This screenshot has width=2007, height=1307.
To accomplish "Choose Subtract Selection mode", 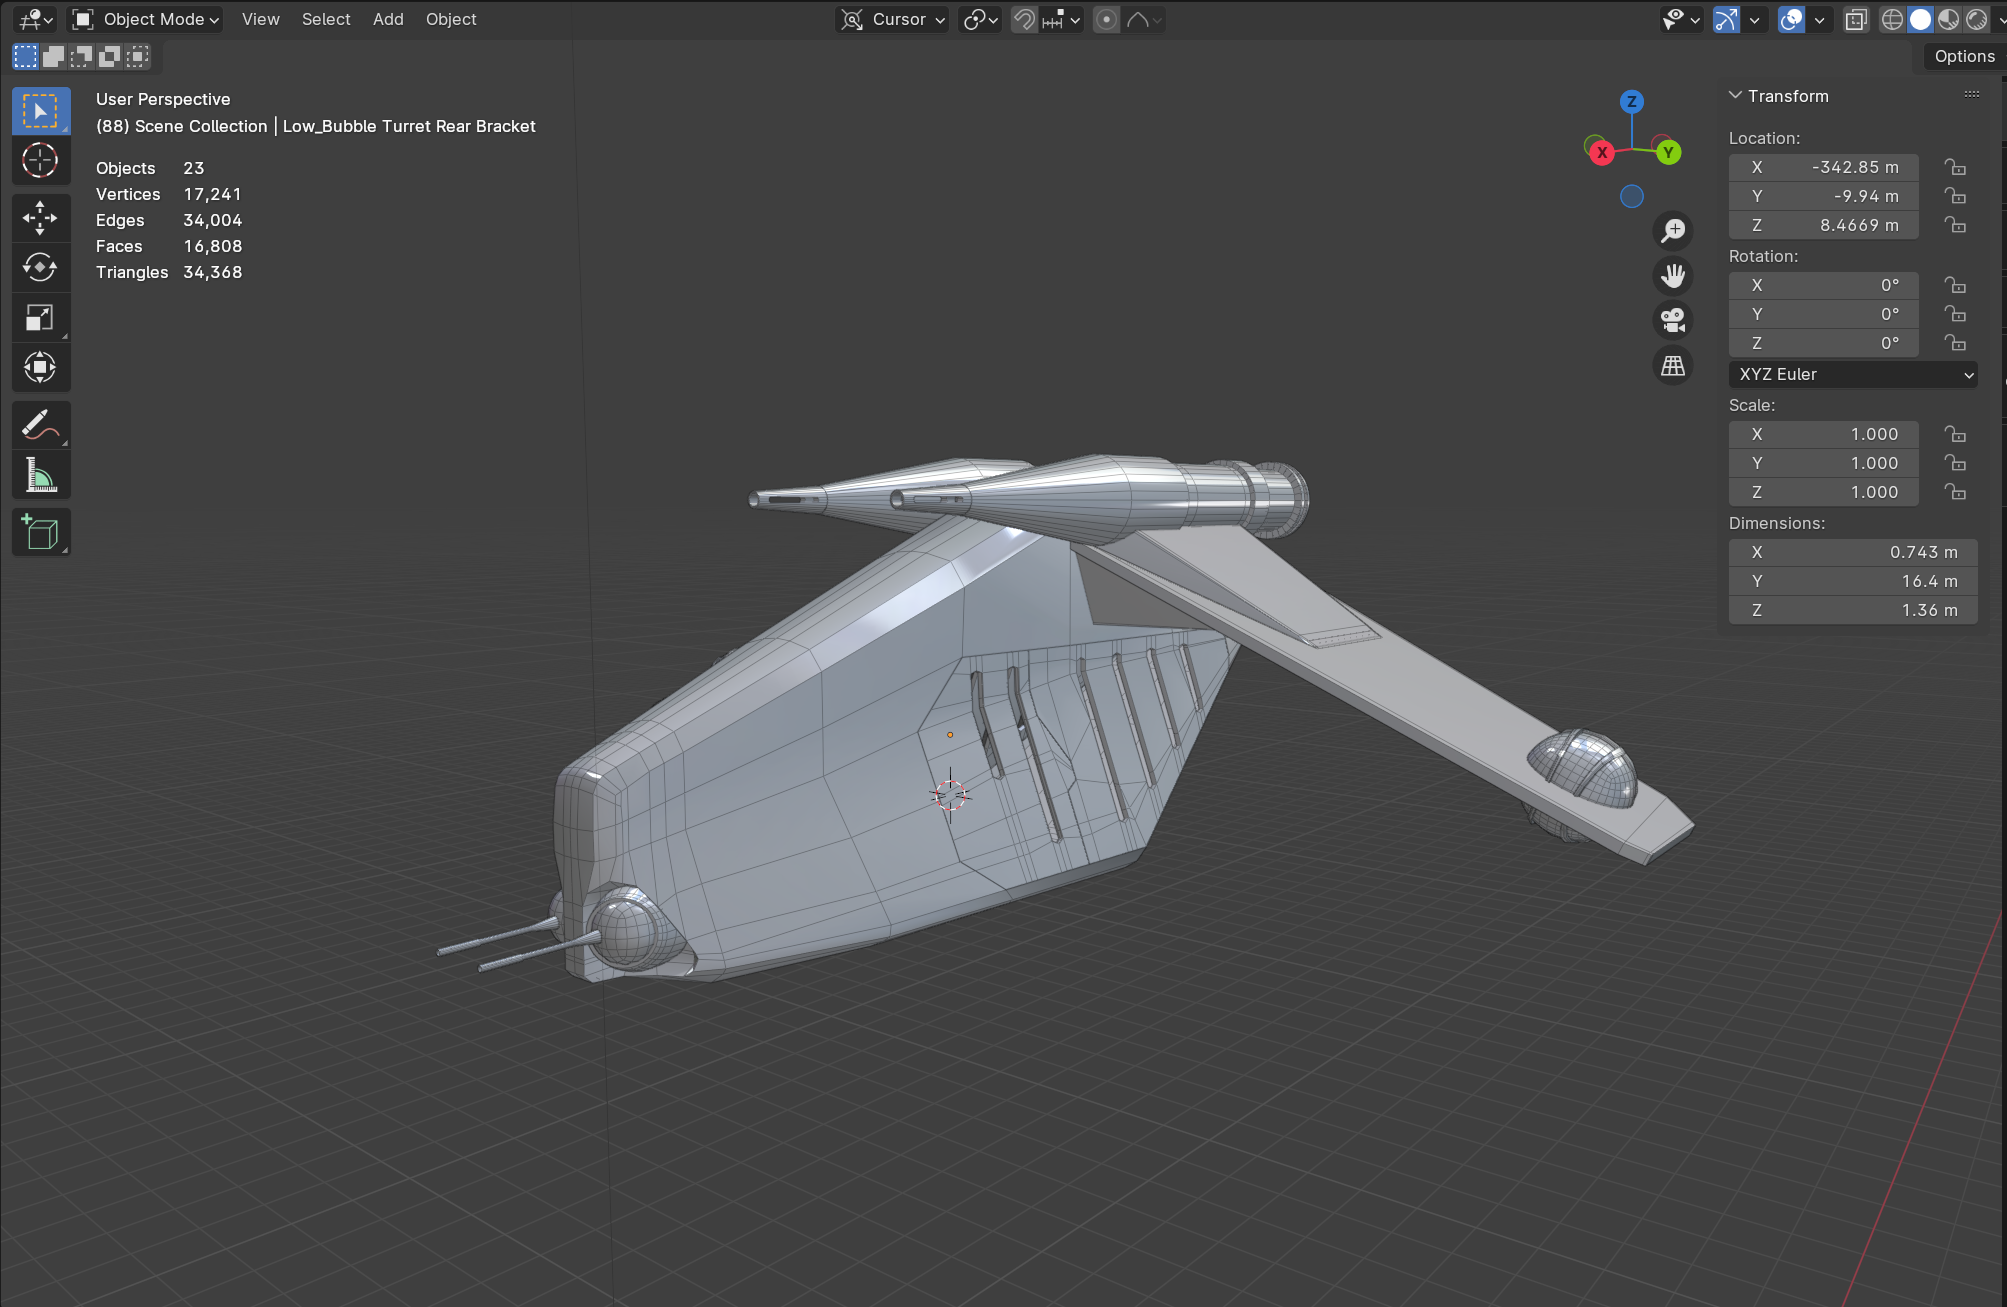I will tap(82, 57).
